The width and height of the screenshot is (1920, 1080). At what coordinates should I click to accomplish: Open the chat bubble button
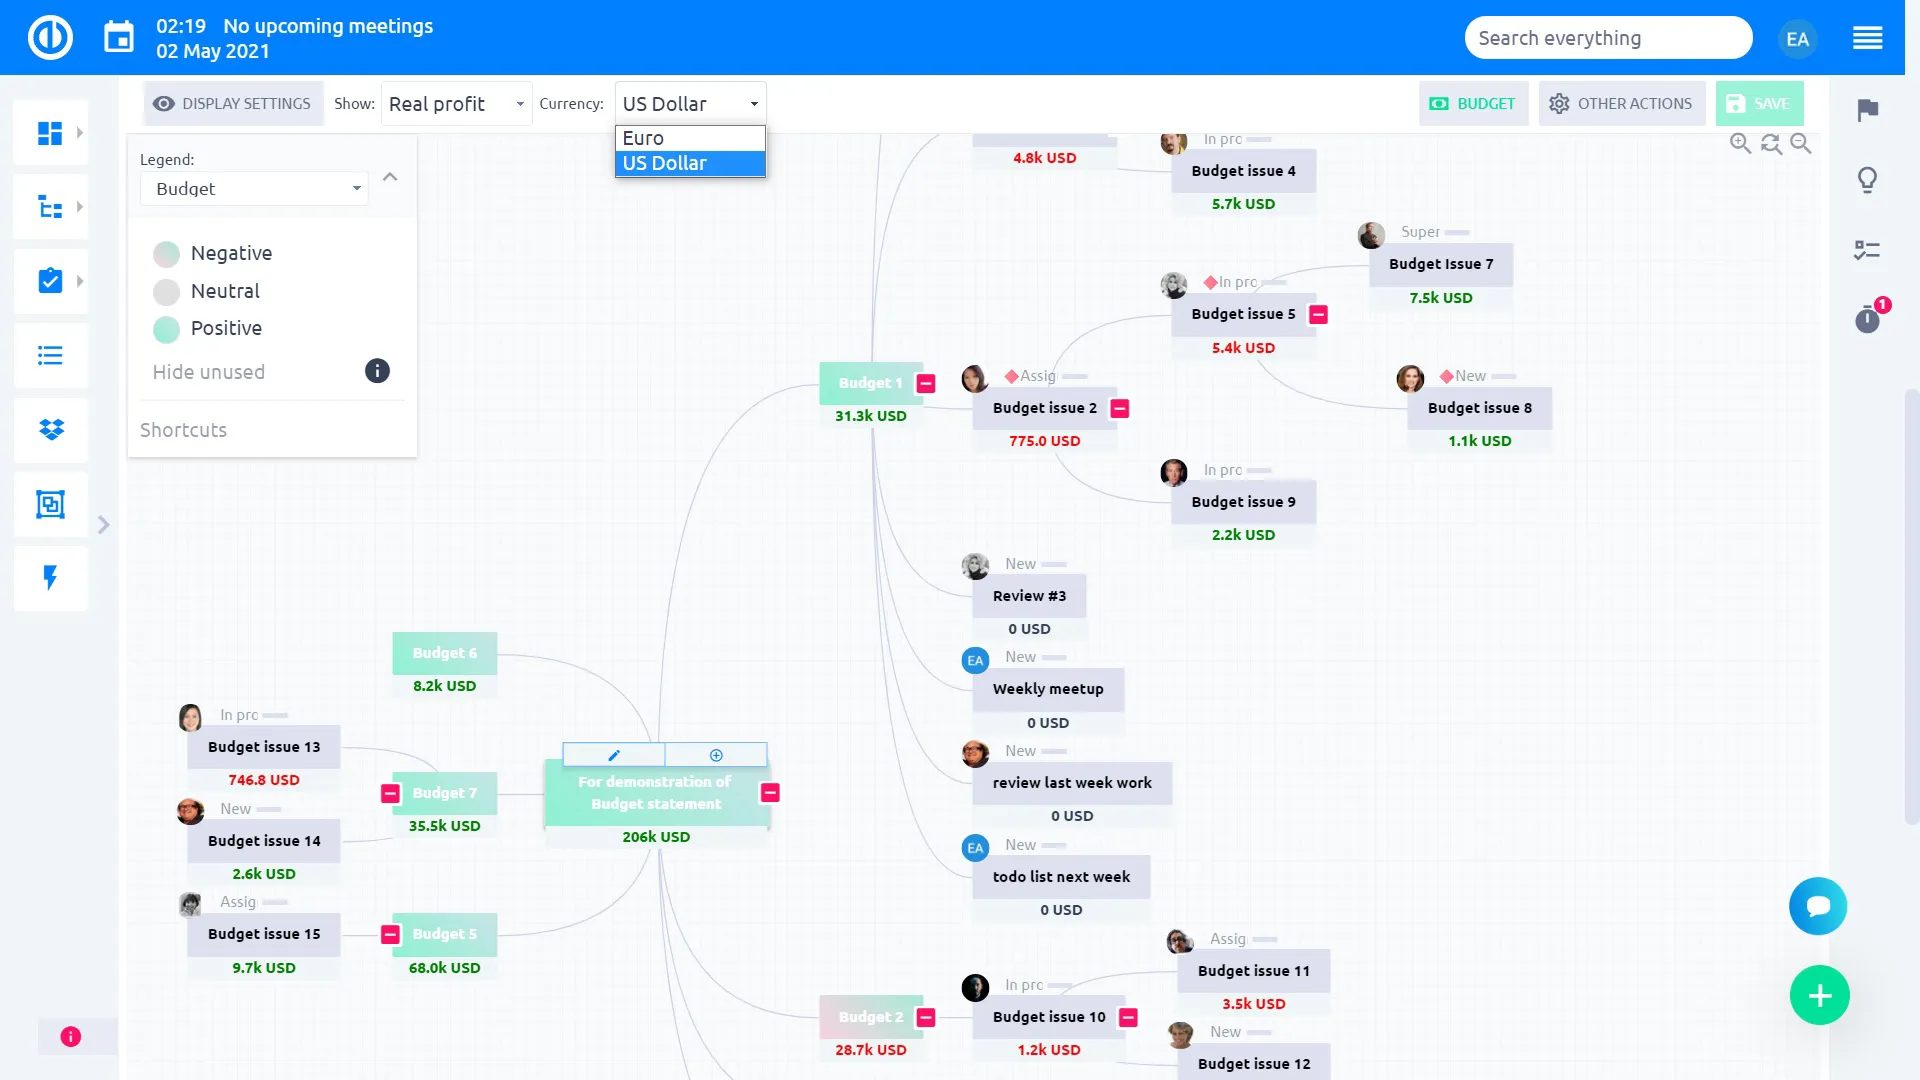(1818, 906)
